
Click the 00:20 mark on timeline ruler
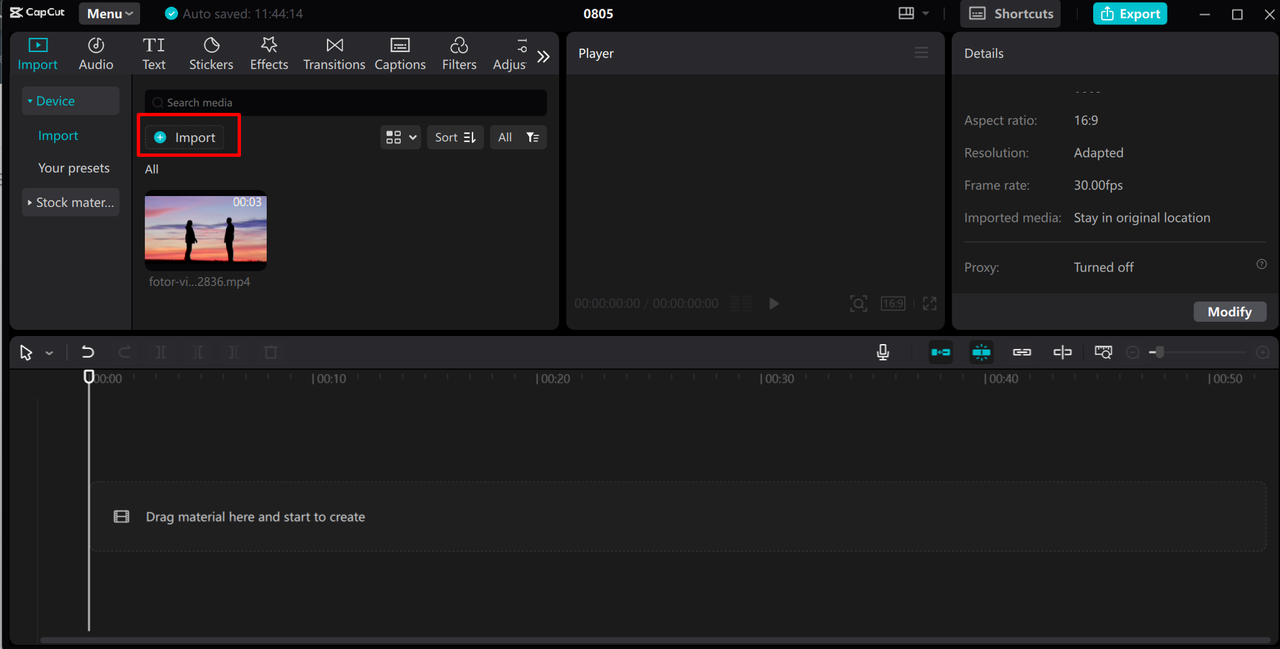[x=553, y=379]
